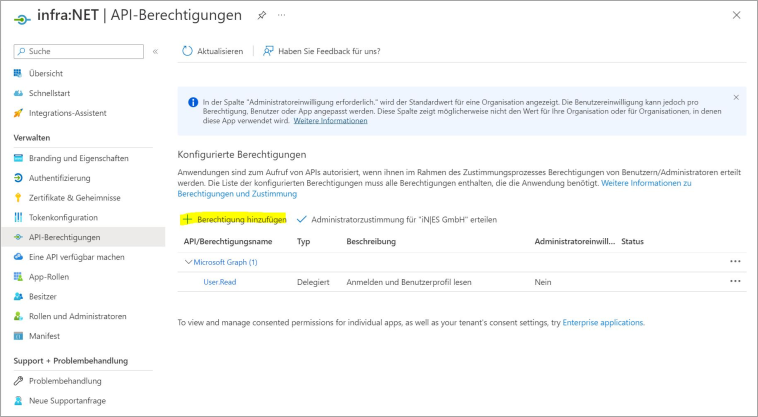Image resolution: width=758 pixels, height=417 pixels.
Task: Click the Zertifikate & Geheimnisse key icon
Action: click(x=18, y=198)
